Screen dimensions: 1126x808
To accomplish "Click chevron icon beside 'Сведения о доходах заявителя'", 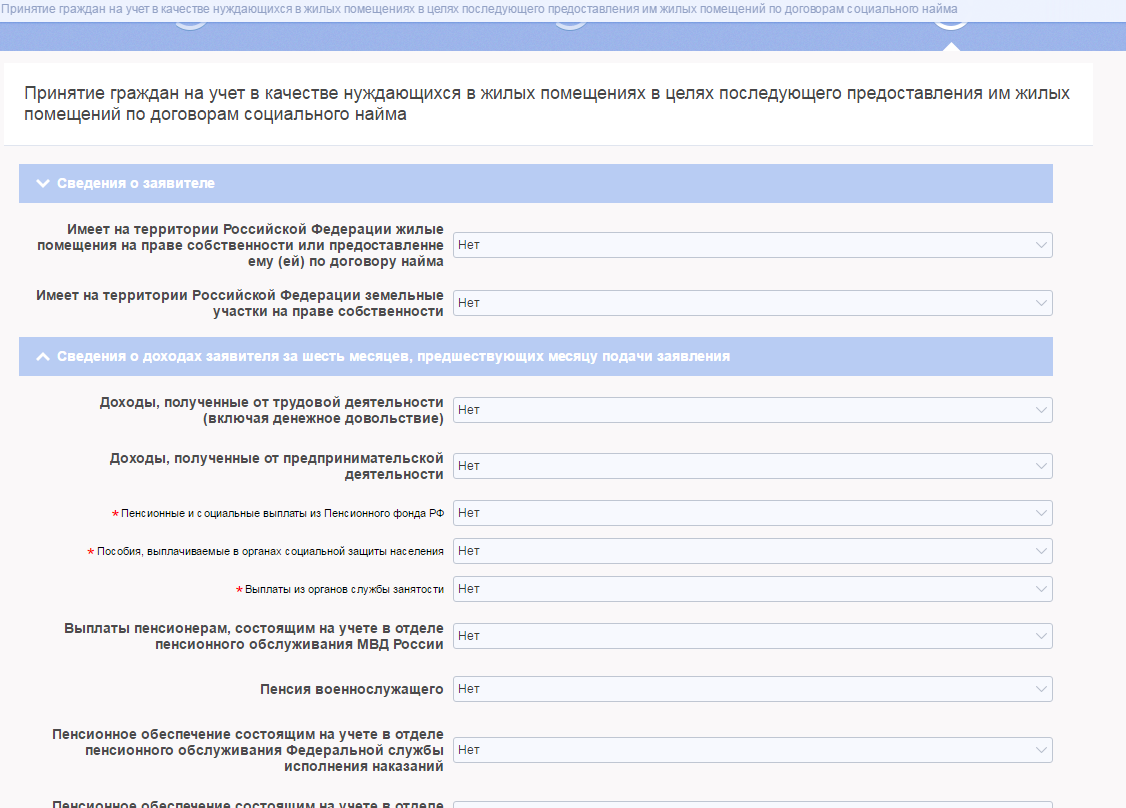I will point(42,357).
